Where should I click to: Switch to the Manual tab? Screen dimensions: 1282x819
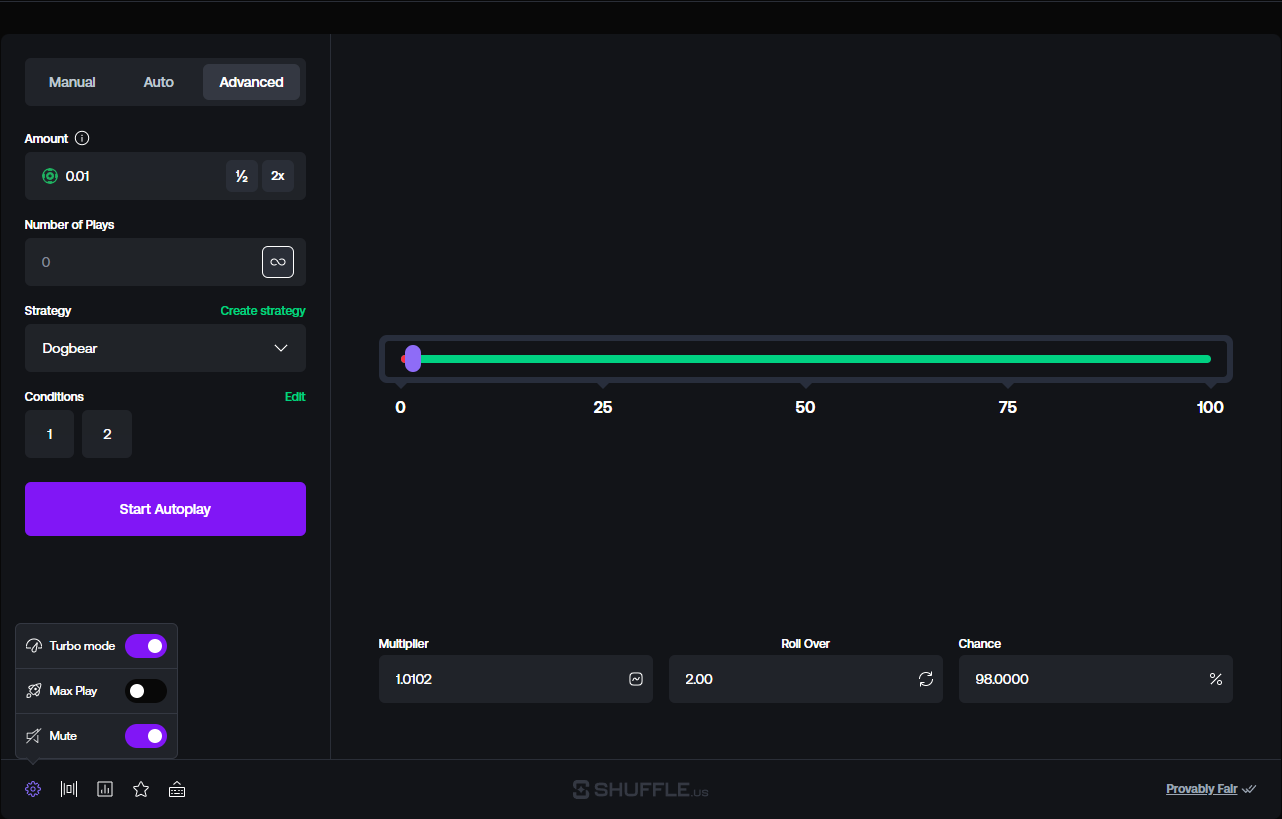tap(72, 82)
